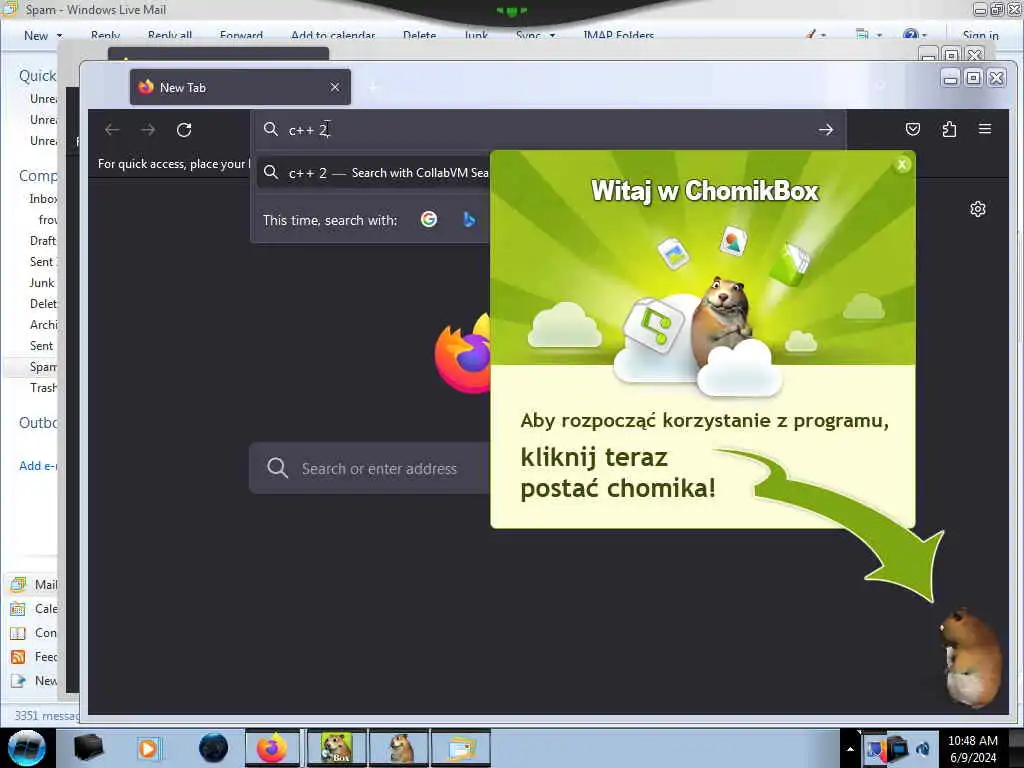The image size is (1024, 768).
Task: Click Add to calendar in Live Mail
Action: [333, 35]
